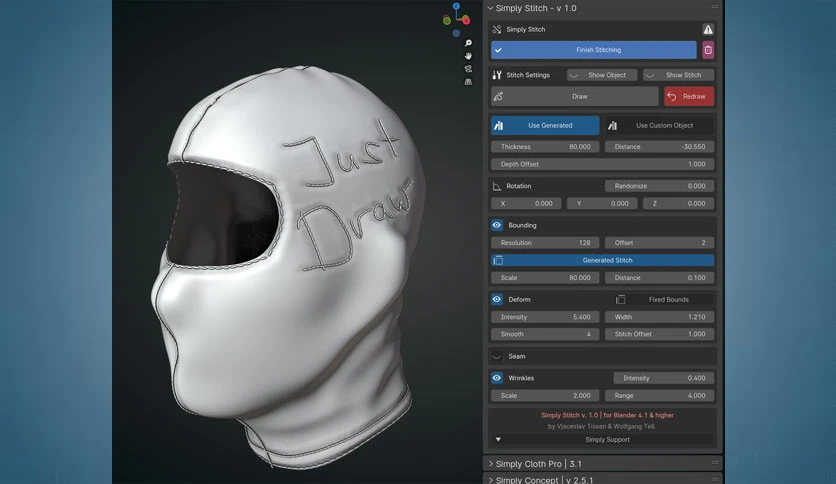Click the Rotation Y value field
The image size is (836, 484).
pos(602,204)
